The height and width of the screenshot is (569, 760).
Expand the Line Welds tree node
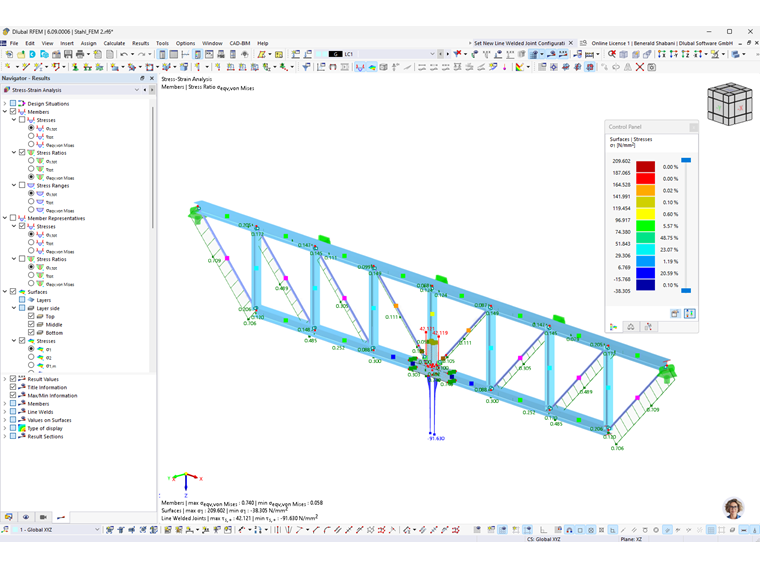(x=5, y=412)
